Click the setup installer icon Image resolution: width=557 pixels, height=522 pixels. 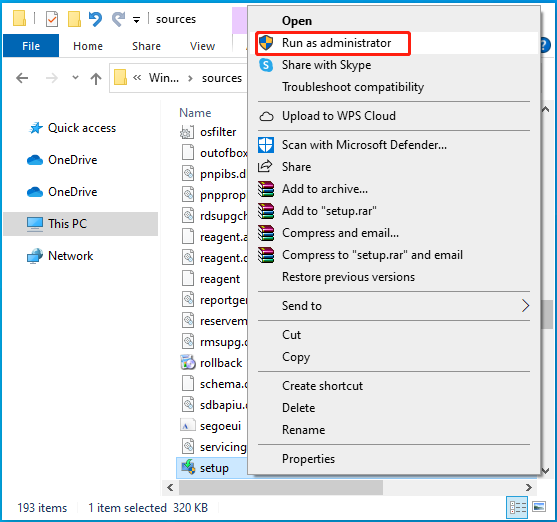click(x=188, y=467)
